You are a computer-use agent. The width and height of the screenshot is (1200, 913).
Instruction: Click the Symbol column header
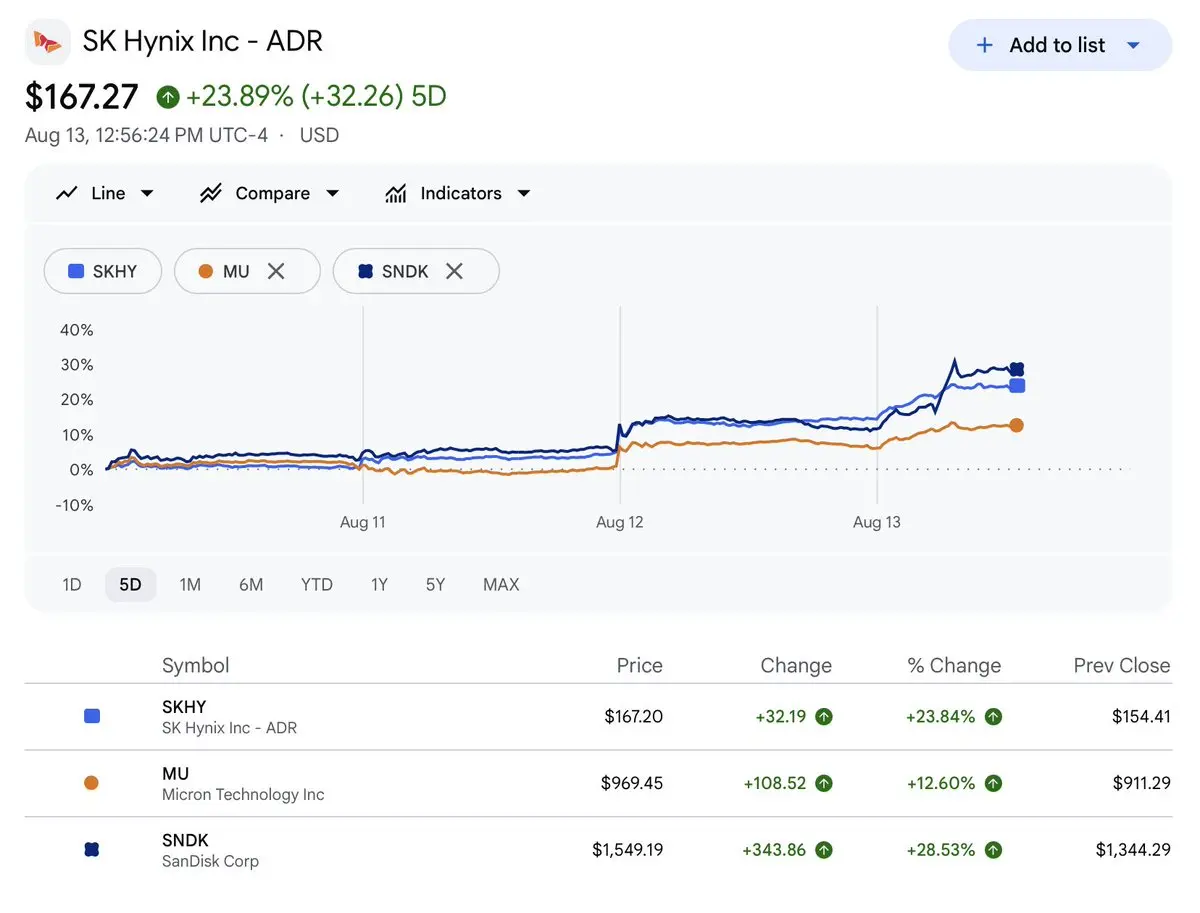click(196, 666)
